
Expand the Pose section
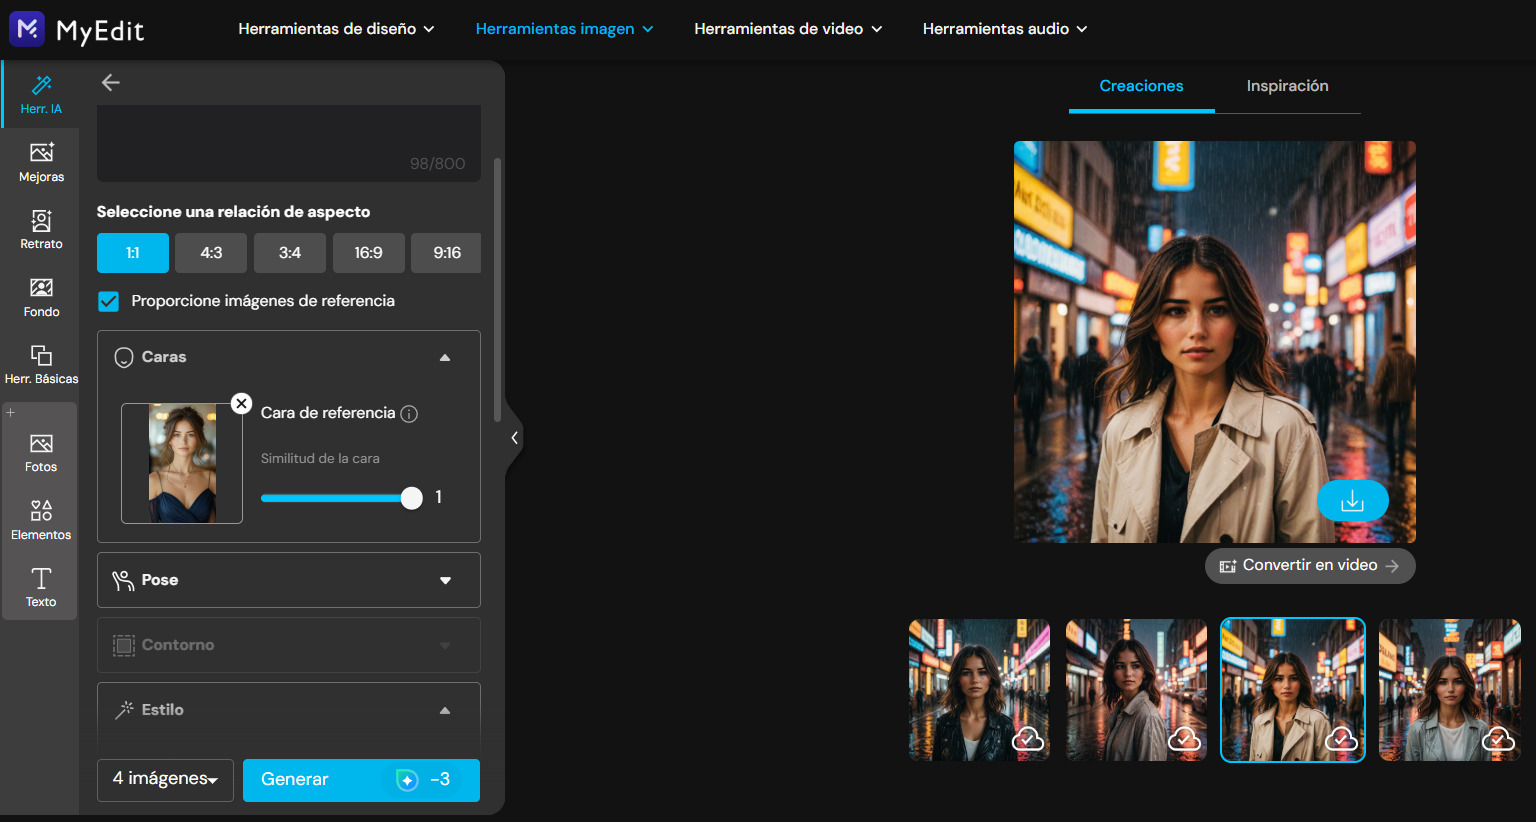289,580
